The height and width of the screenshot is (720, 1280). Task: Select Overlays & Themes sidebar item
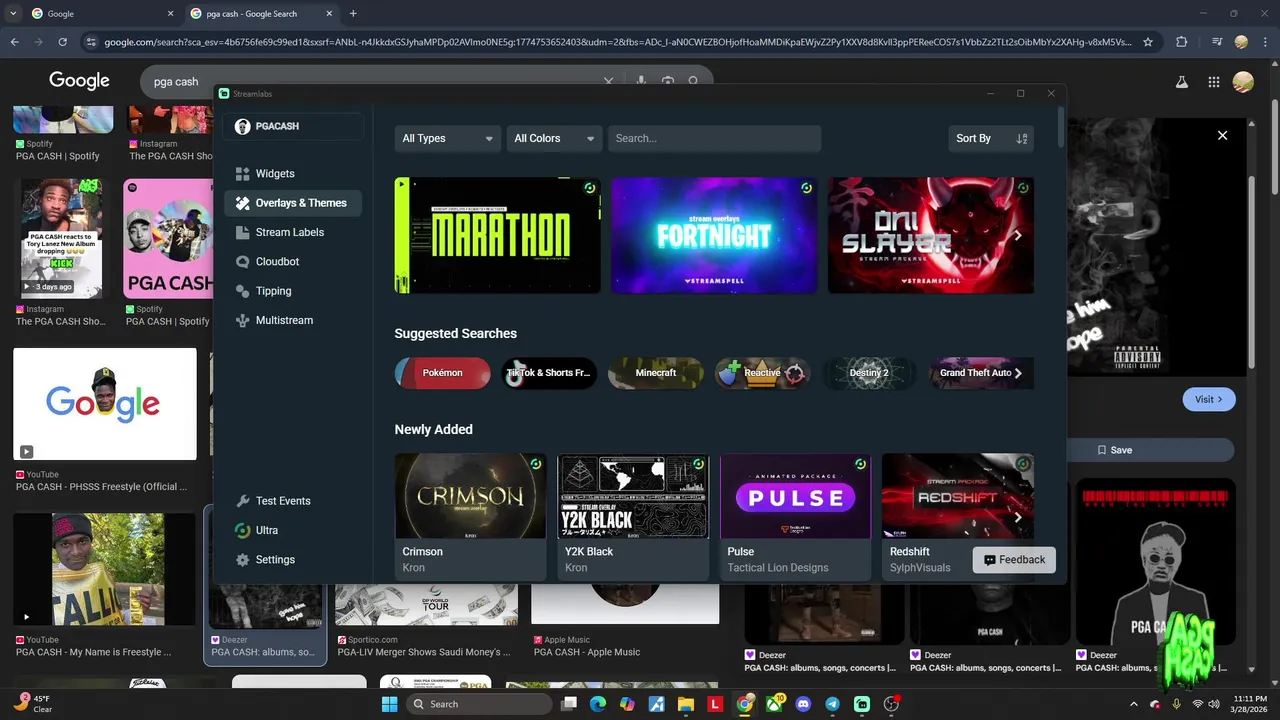(x=293, y=203)
